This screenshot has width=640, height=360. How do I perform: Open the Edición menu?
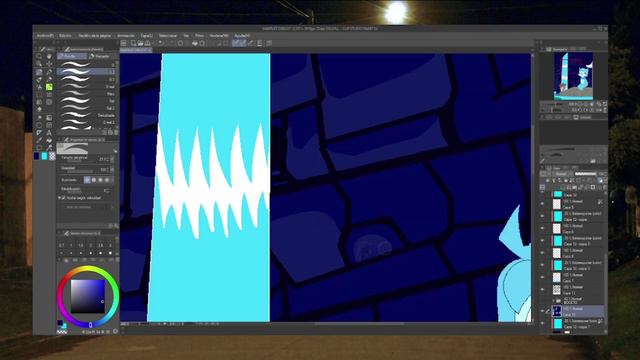click(65, 36)
